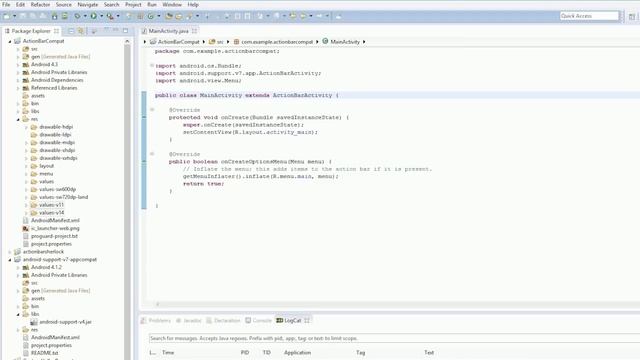Click the LogCat message search field
Screen dimensions: 640x360
click(x=394, y=338)
